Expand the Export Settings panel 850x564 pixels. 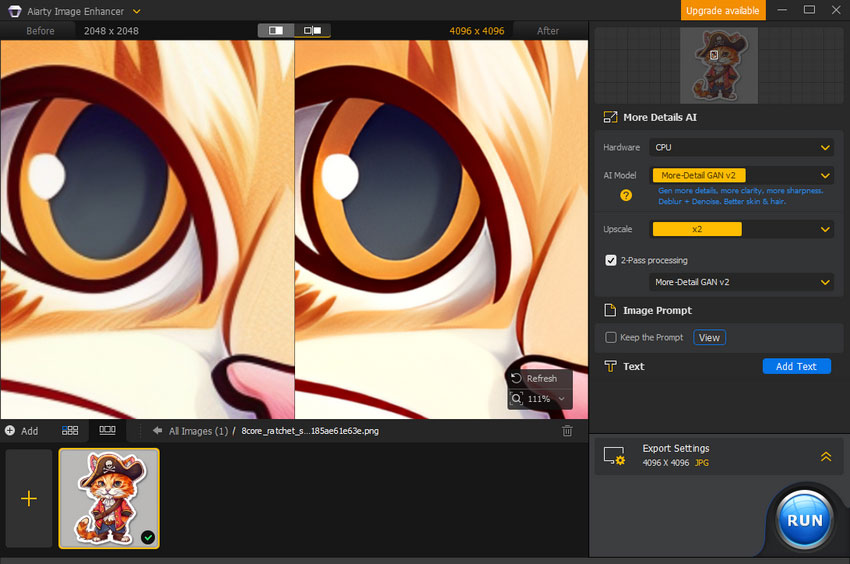pos(825,456)
